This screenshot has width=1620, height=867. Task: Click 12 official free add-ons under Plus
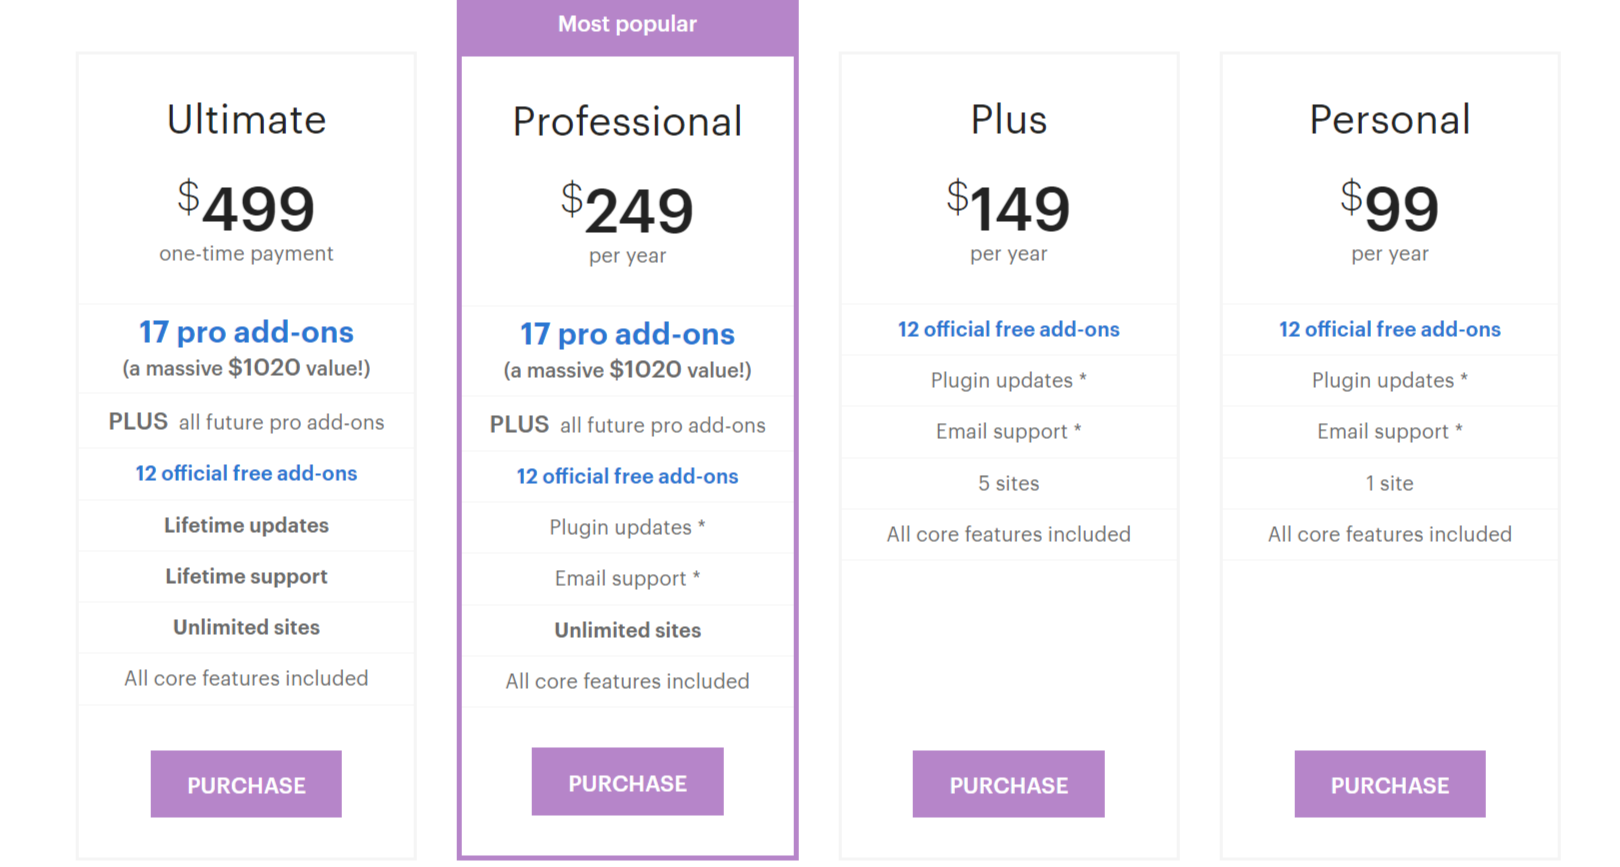tap(1008, 329)
